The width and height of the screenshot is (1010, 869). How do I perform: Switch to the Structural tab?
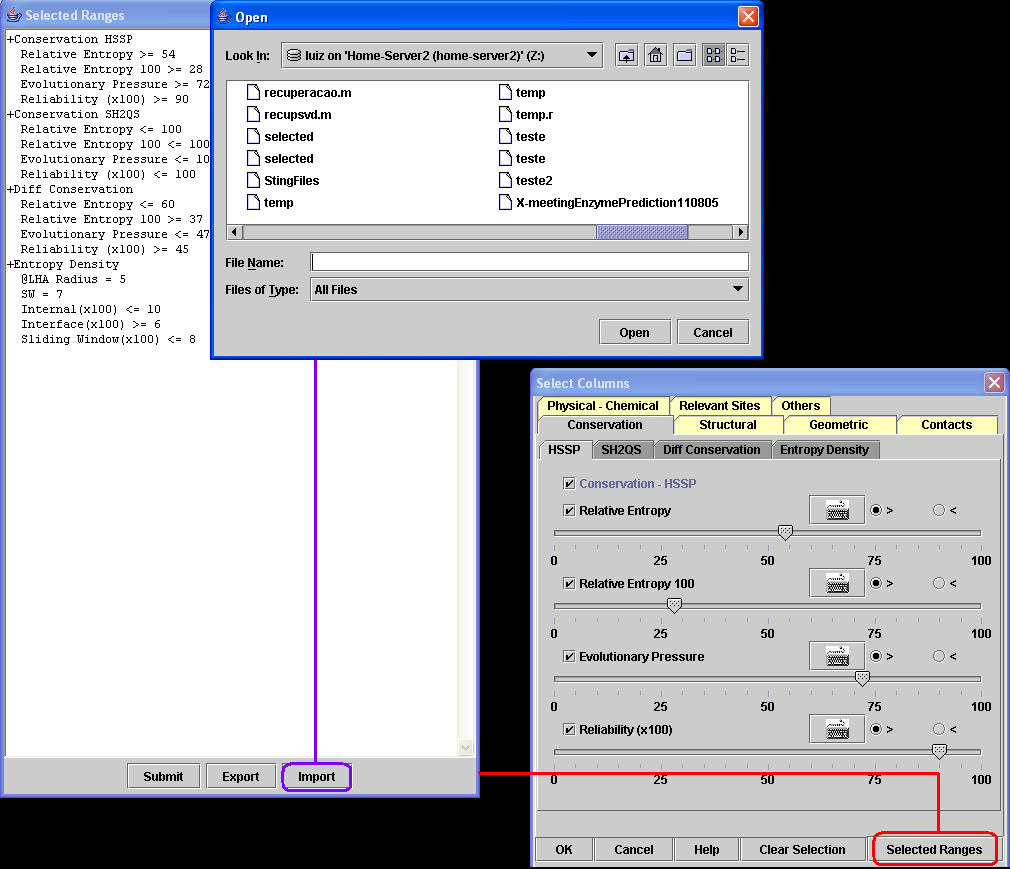(x=728, y=425)
